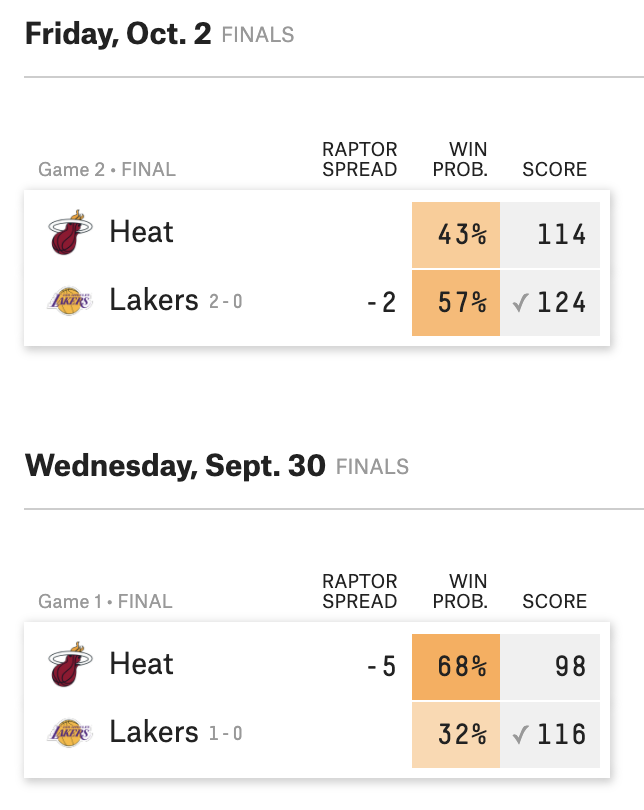Viewport: 644px width, 810px height.
Task: Click the Heat logo in Game 2
Action: 70,233
